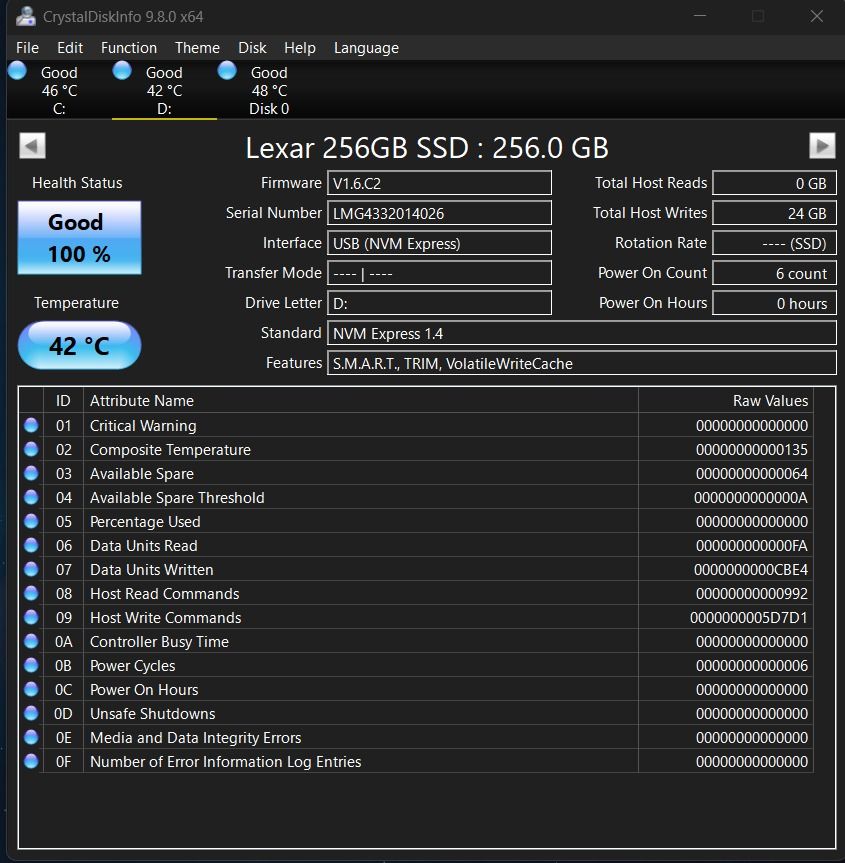The width and height of the screenshot is (845, 863).
Task: Click the Features field with S.M.A.R.T., TRIM
Action: click(x=582, y=363)
